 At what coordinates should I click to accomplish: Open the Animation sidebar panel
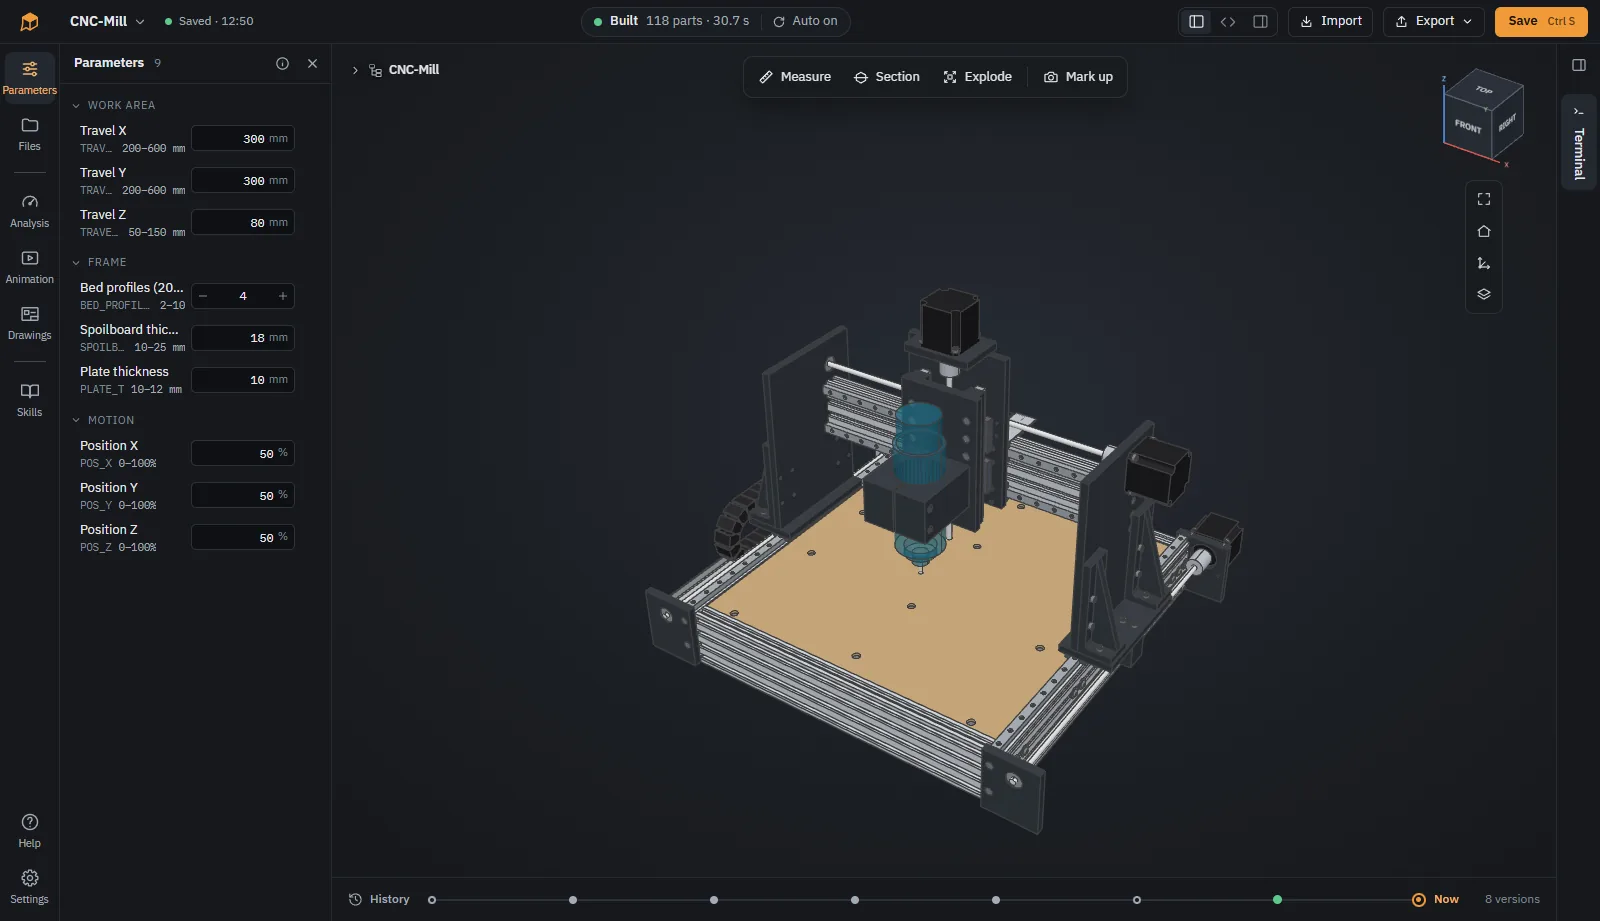pyautogui.click(x=29, y=267)
